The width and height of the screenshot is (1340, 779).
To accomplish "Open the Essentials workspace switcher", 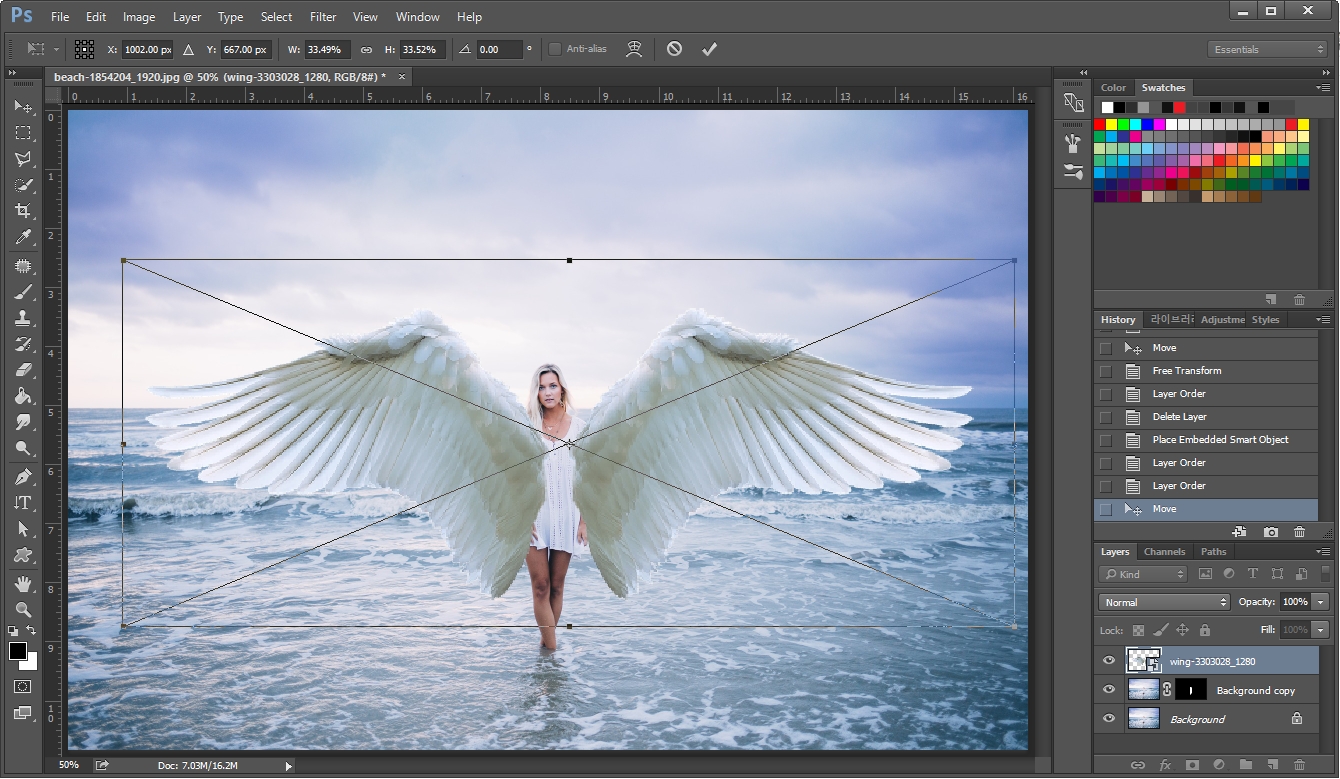I will (x=1267, y=48).
